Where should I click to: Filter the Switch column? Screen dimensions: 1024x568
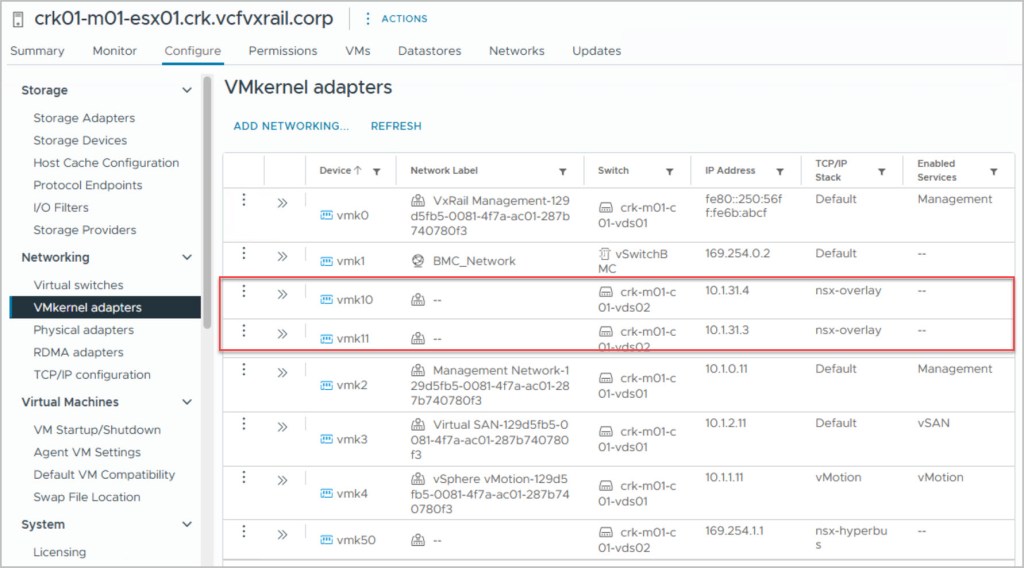[669, 172]
